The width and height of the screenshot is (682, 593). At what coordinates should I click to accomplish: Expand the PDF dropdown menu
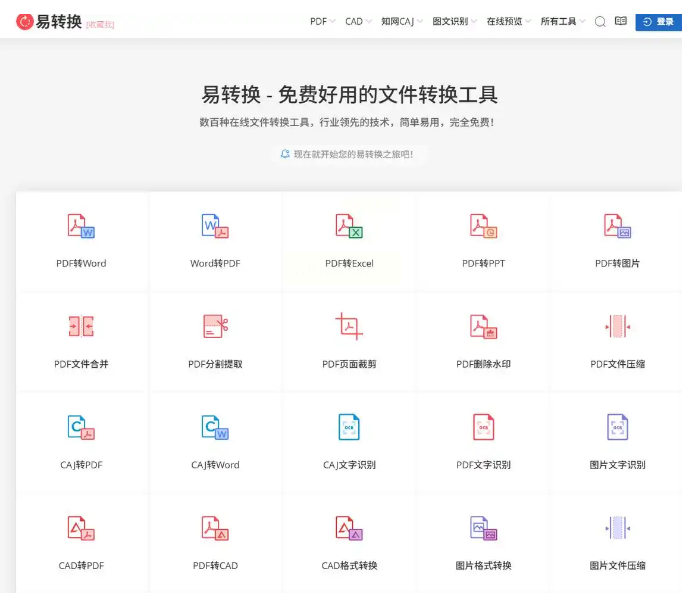pos(322,21)
